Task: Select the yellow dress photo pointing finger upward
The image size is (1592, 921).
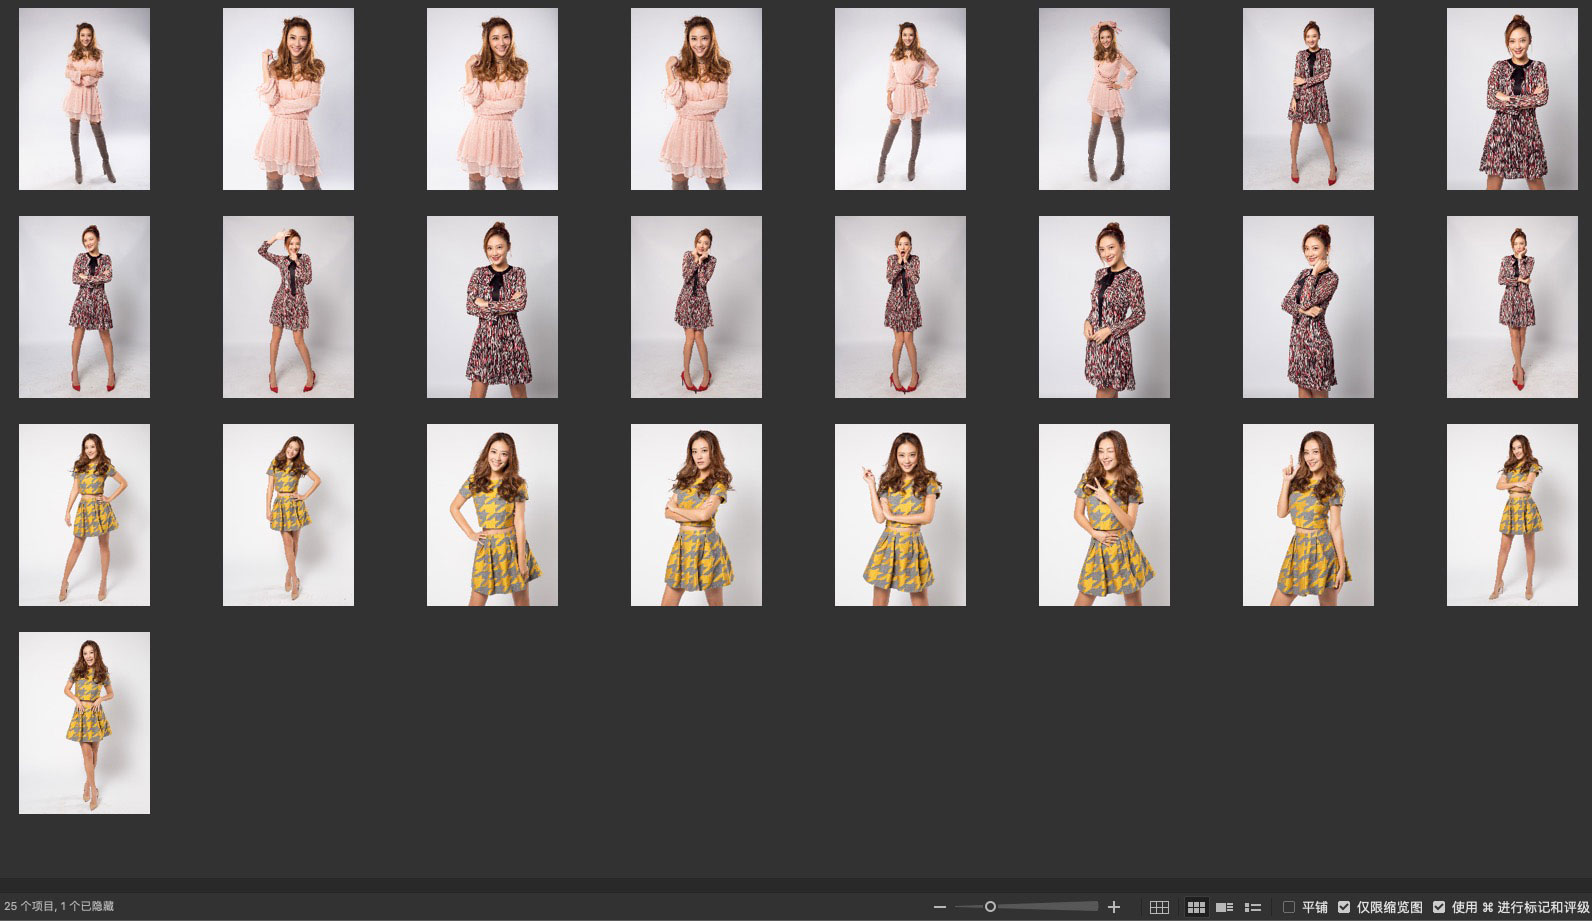Action: tap(1308, 515)
